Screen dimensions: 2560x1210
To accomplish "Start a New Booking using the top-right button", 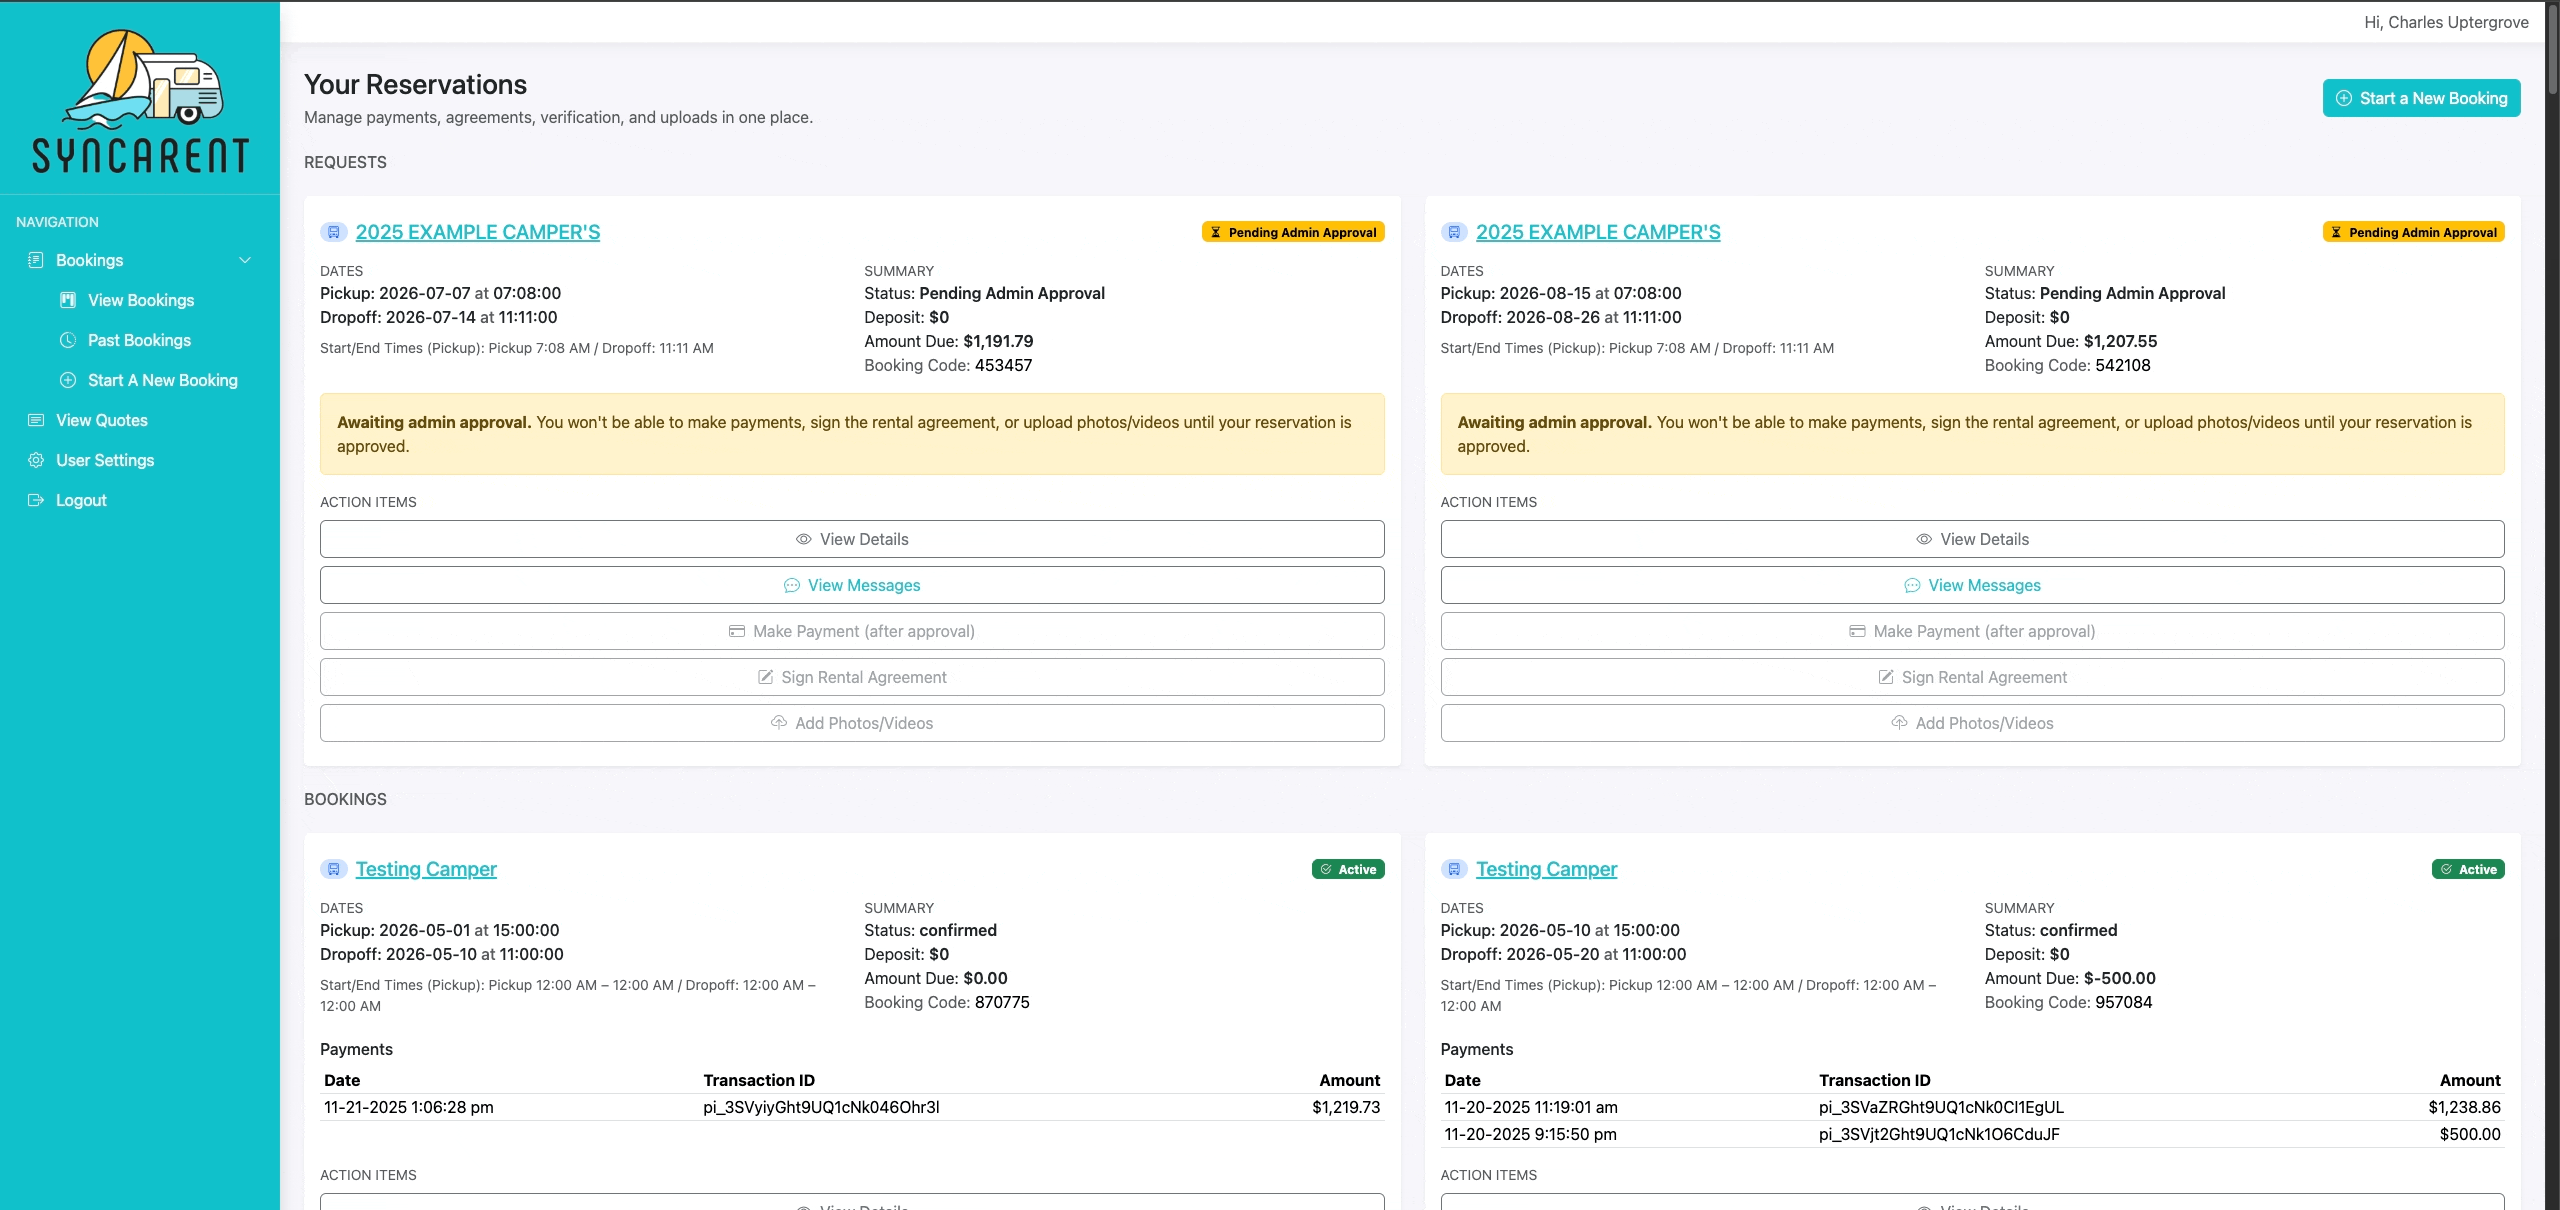I will coord(2421,98).
